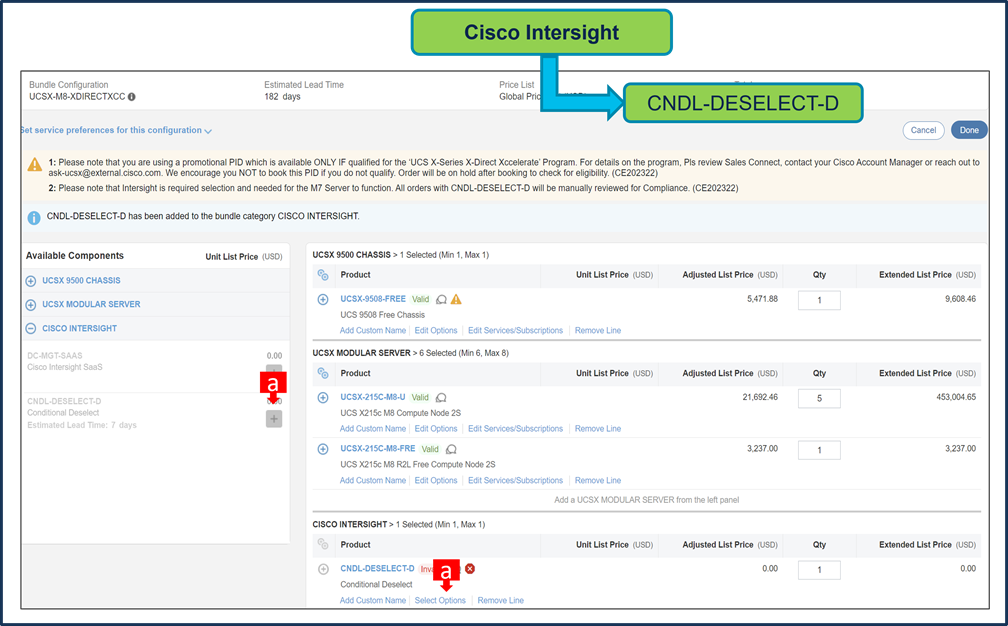Image resolution: width=1008 pixels, height=626 pixels.
Task: Click the yellow warning triangle in the notice banner
Action: (x=35, y=165)
